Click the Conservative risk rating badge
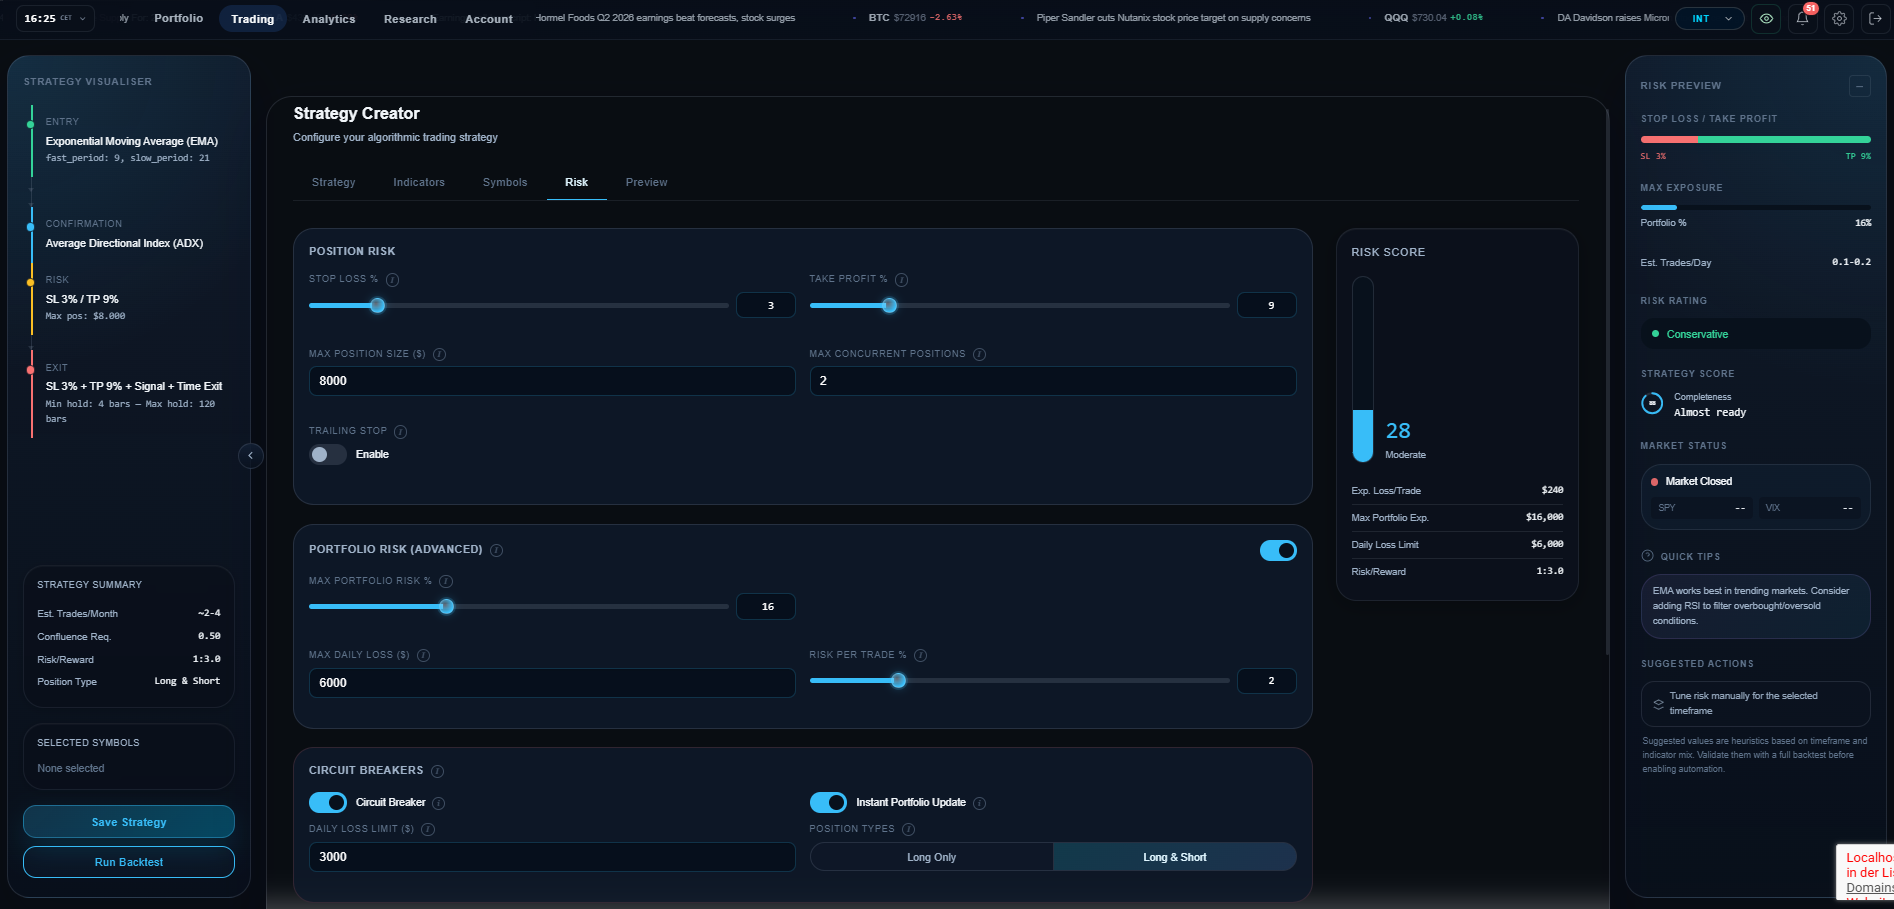This screenshot has width=1894, height=909. pyautogui.click(x=1755, y=334)
